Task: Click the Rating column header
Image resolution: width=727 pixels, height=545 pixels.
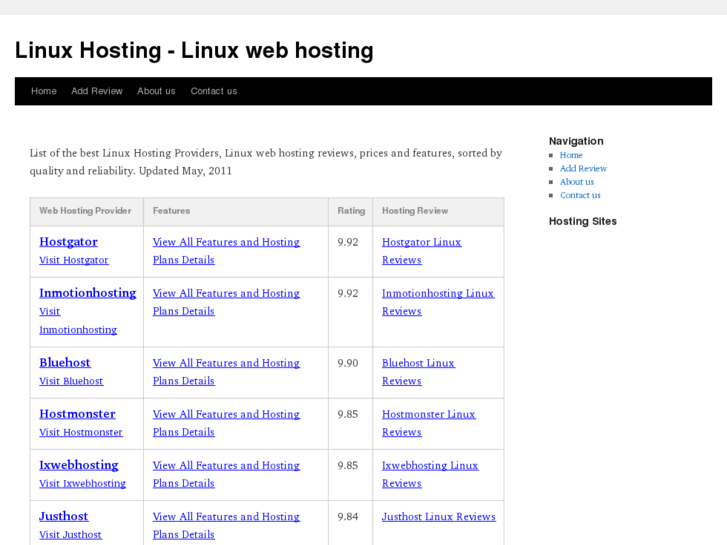Action: (351, 211)
